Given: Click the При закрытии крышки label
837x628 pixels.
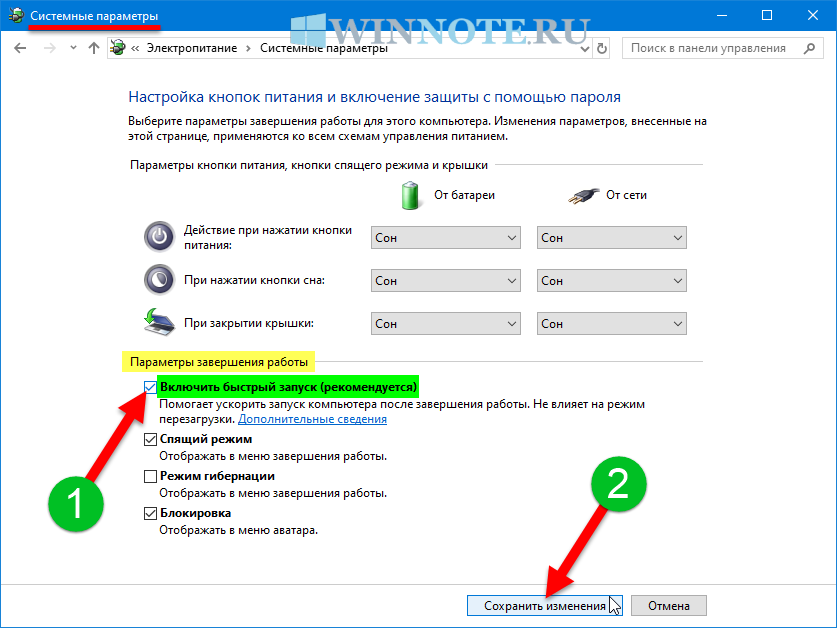Looking at the screenshot, I should tap(249, 323).
